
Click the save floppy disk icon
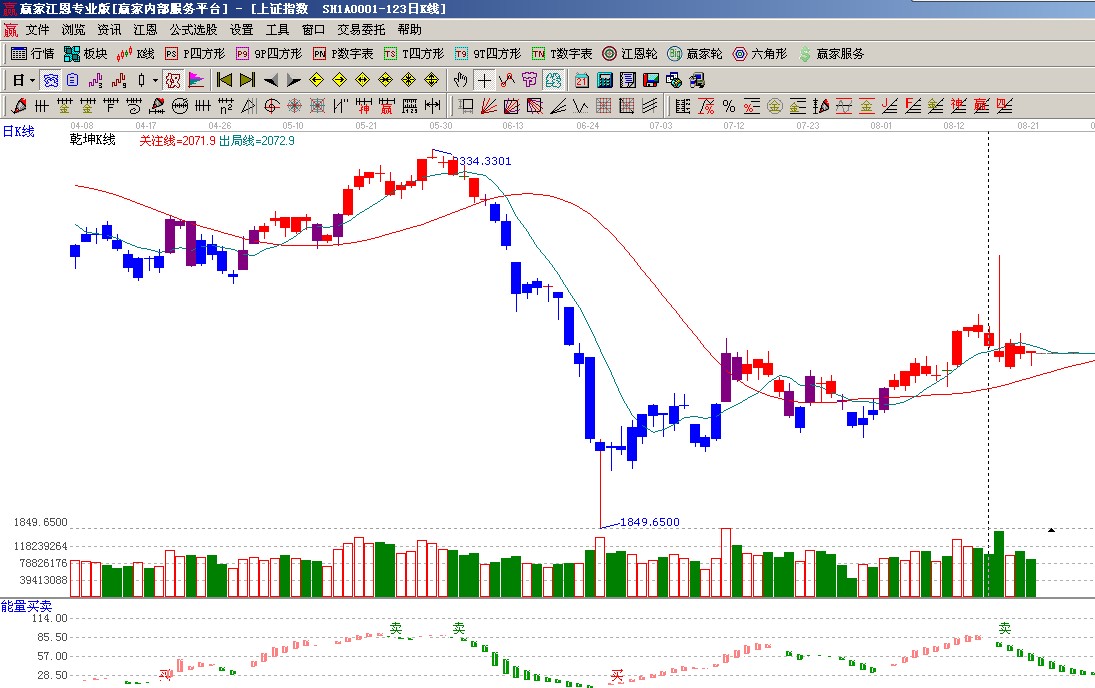pyautogui.click(x=649, y=80)
